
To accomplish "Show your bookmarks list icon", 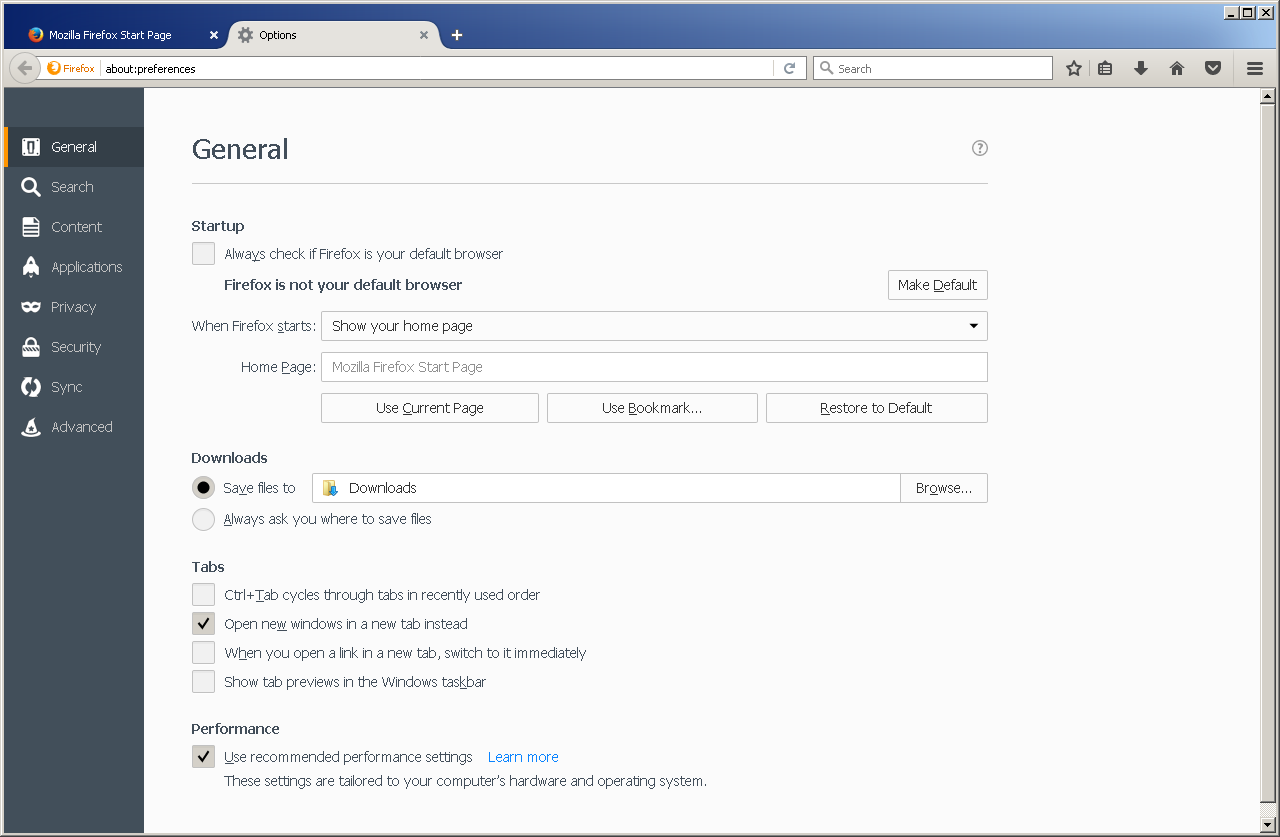I will (x=1105, y=68).
